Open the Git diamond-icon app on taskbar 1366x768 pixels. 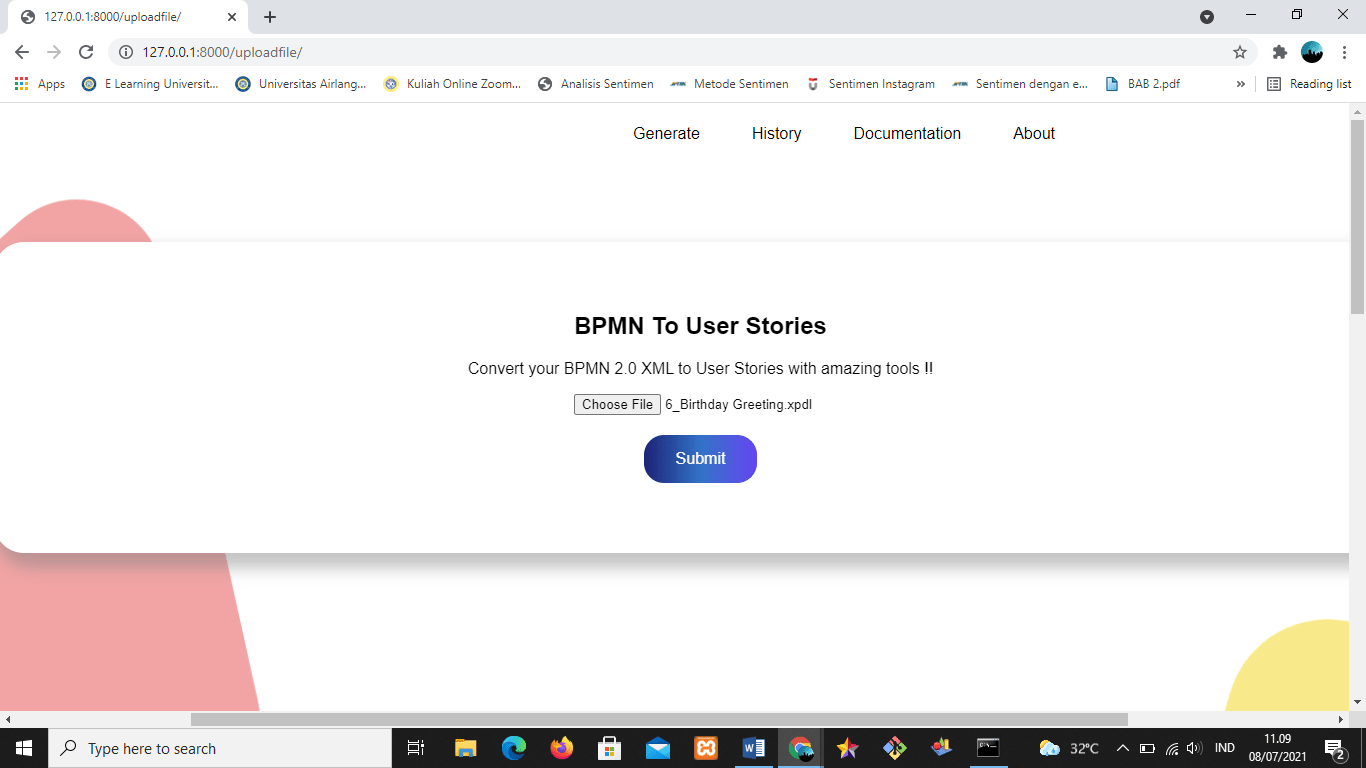[x=895, y=748]
